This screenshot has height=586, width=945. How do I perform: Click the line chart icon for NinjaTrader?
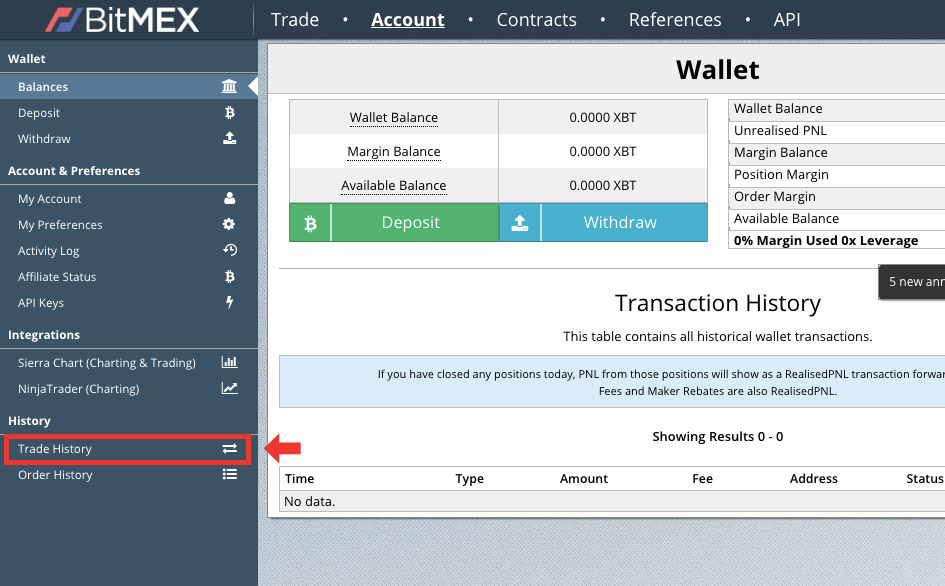229,389
